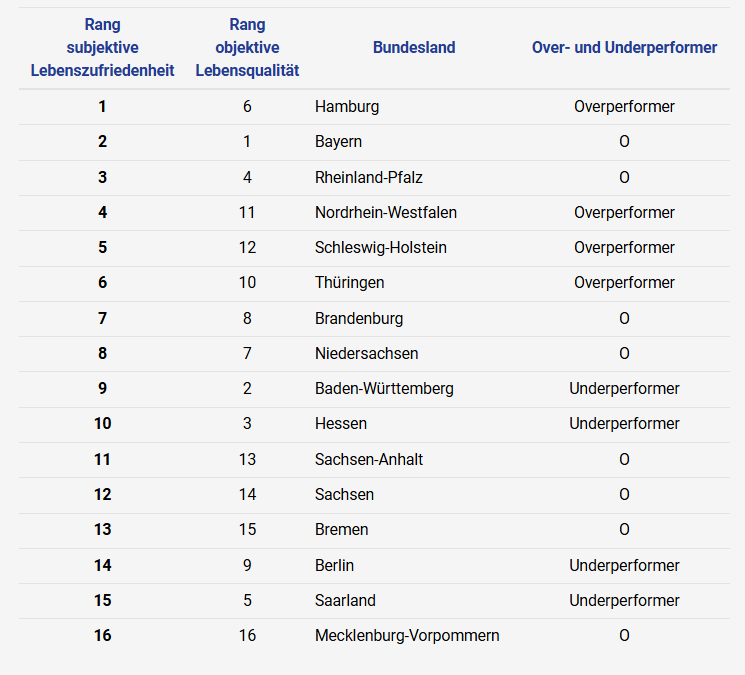The height and width of the screenshot is (675, 745).
Task: Click the Sachsen-Anhalt entry
Action: [x=369, y=460]
